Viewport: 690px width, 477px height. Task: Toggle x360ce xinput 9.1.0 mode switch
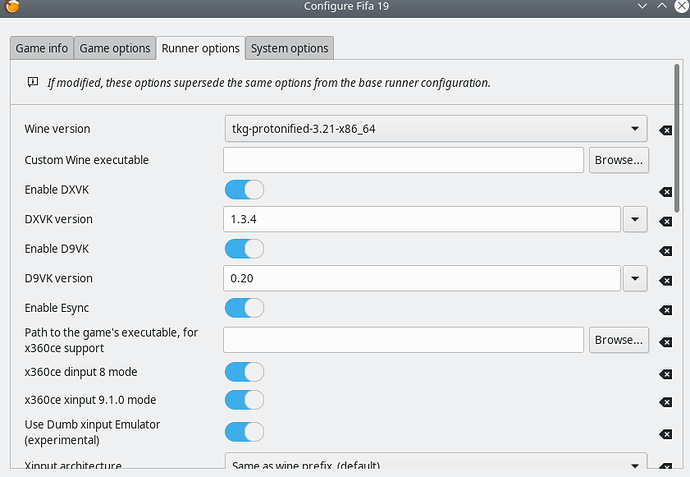(x=244, y=400)
